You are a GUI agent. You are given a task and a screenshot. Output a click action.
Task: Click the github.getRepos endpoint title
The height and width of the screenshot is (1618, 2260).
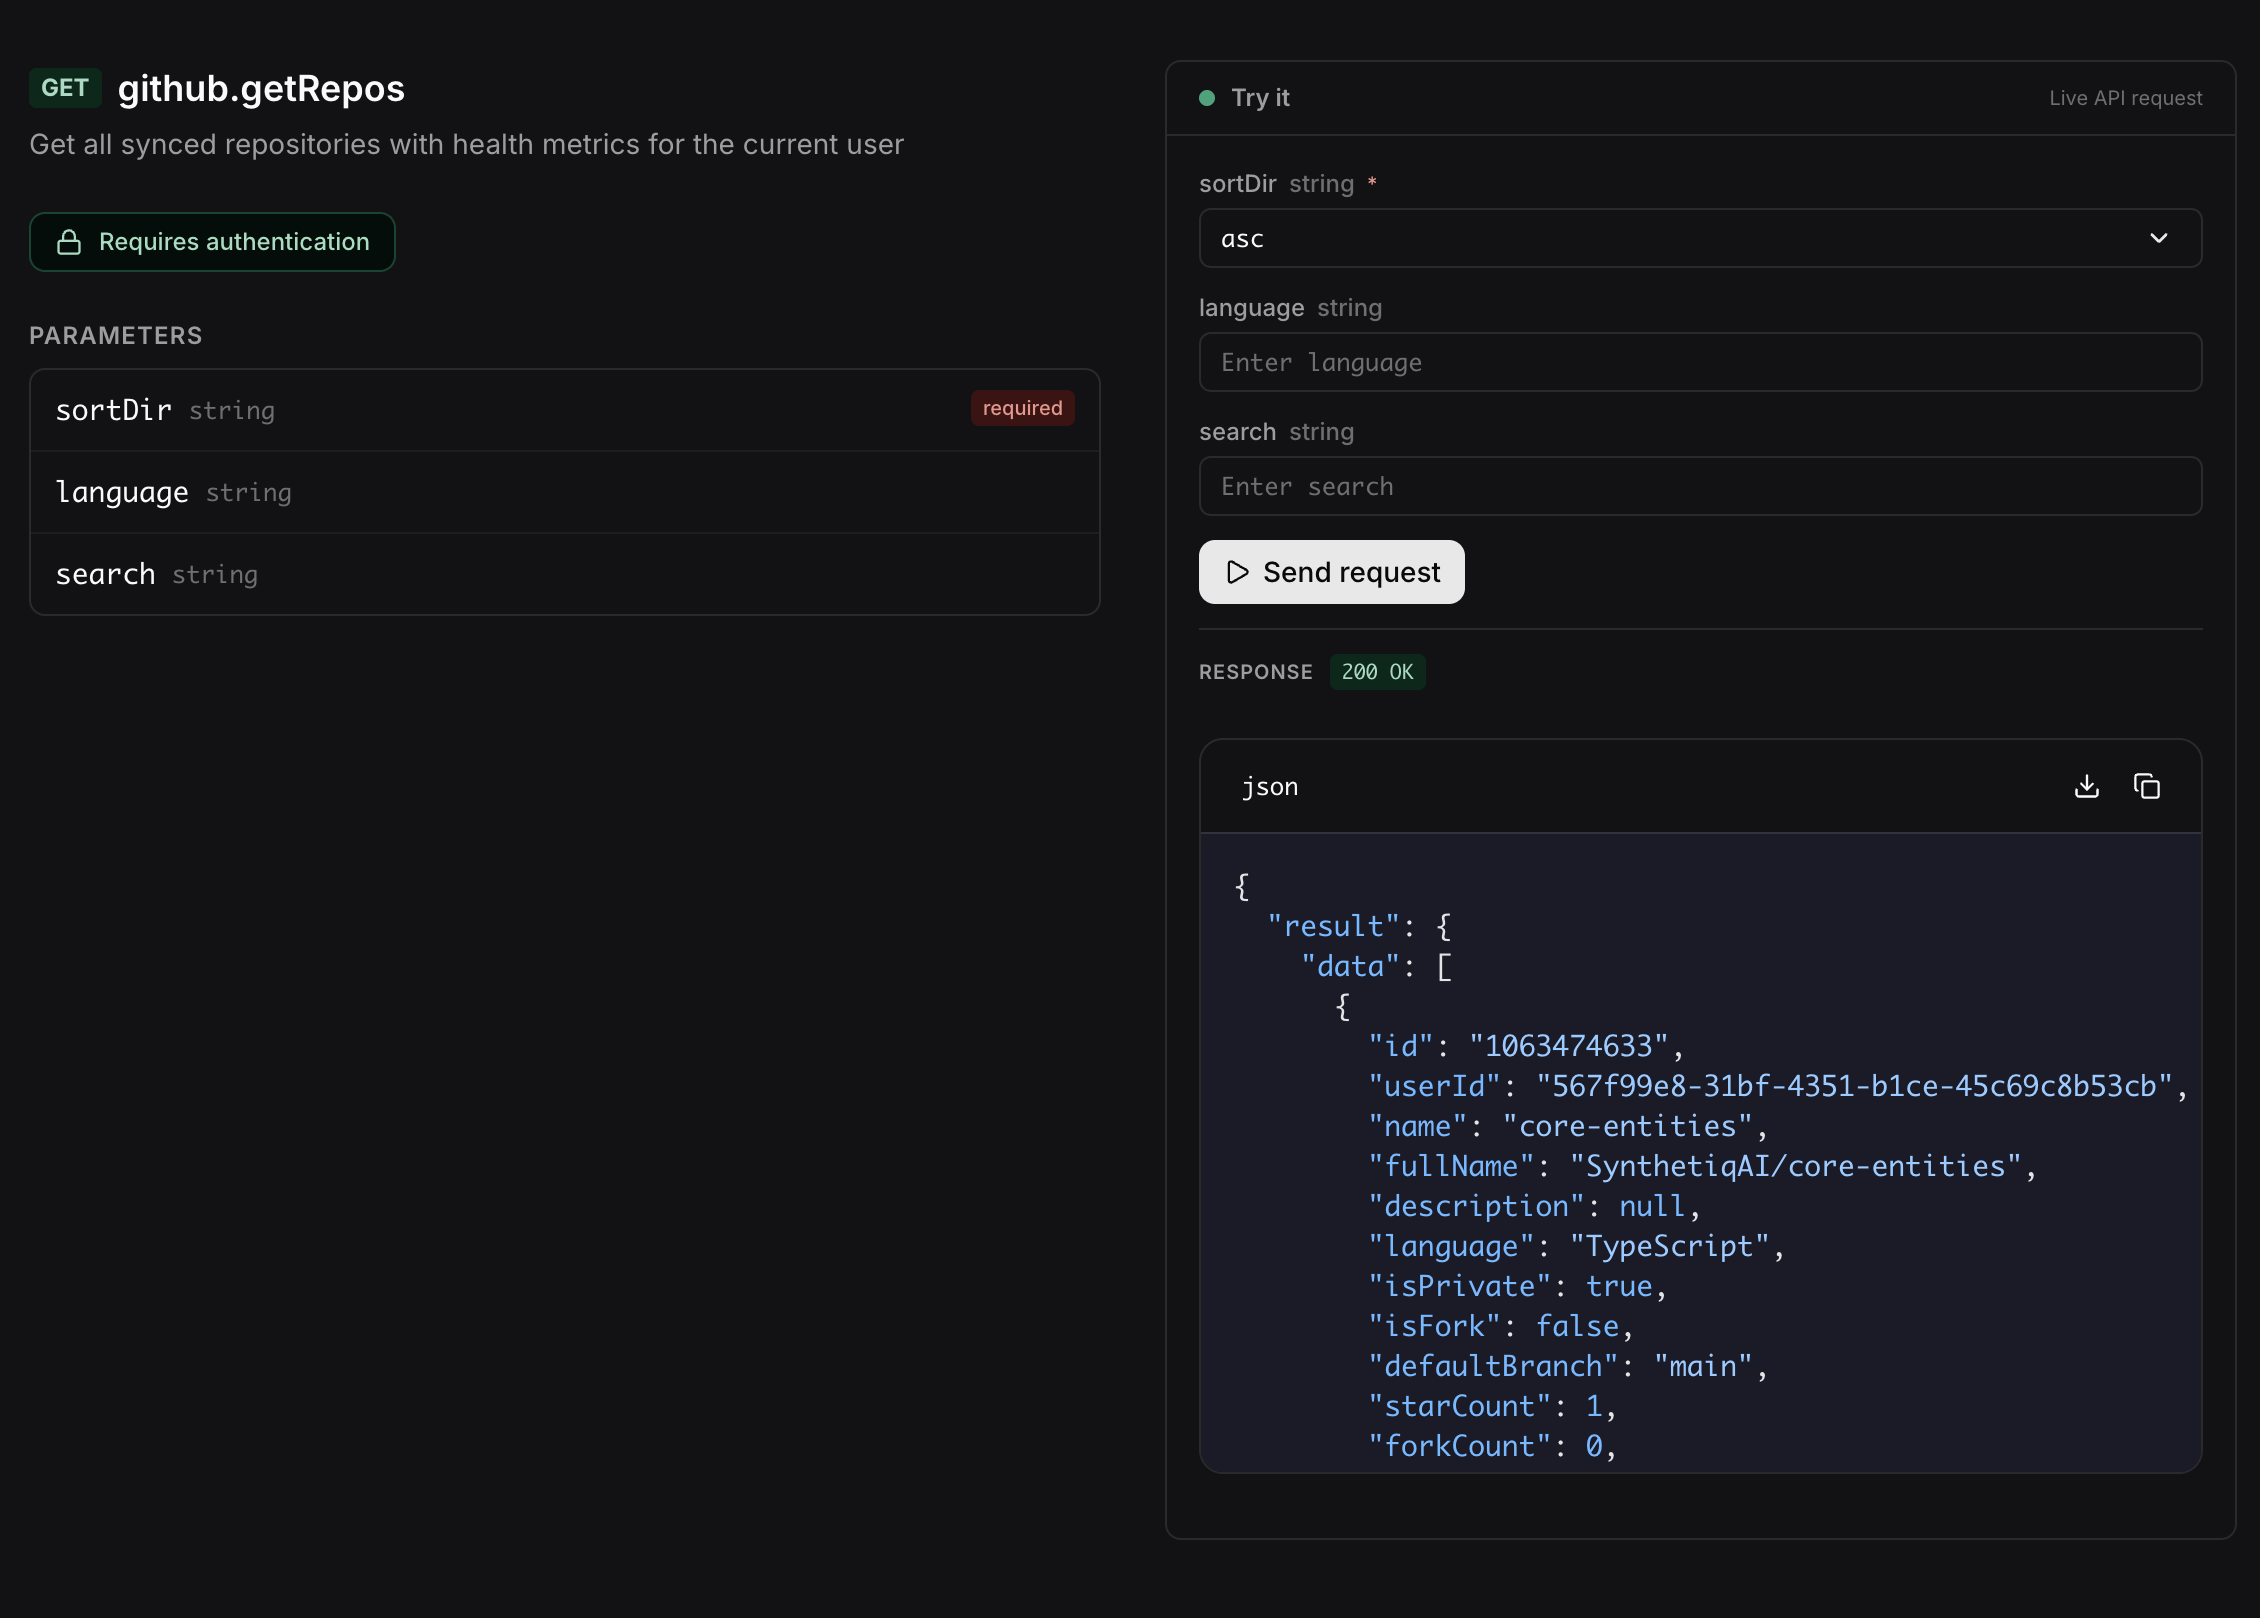261,89
